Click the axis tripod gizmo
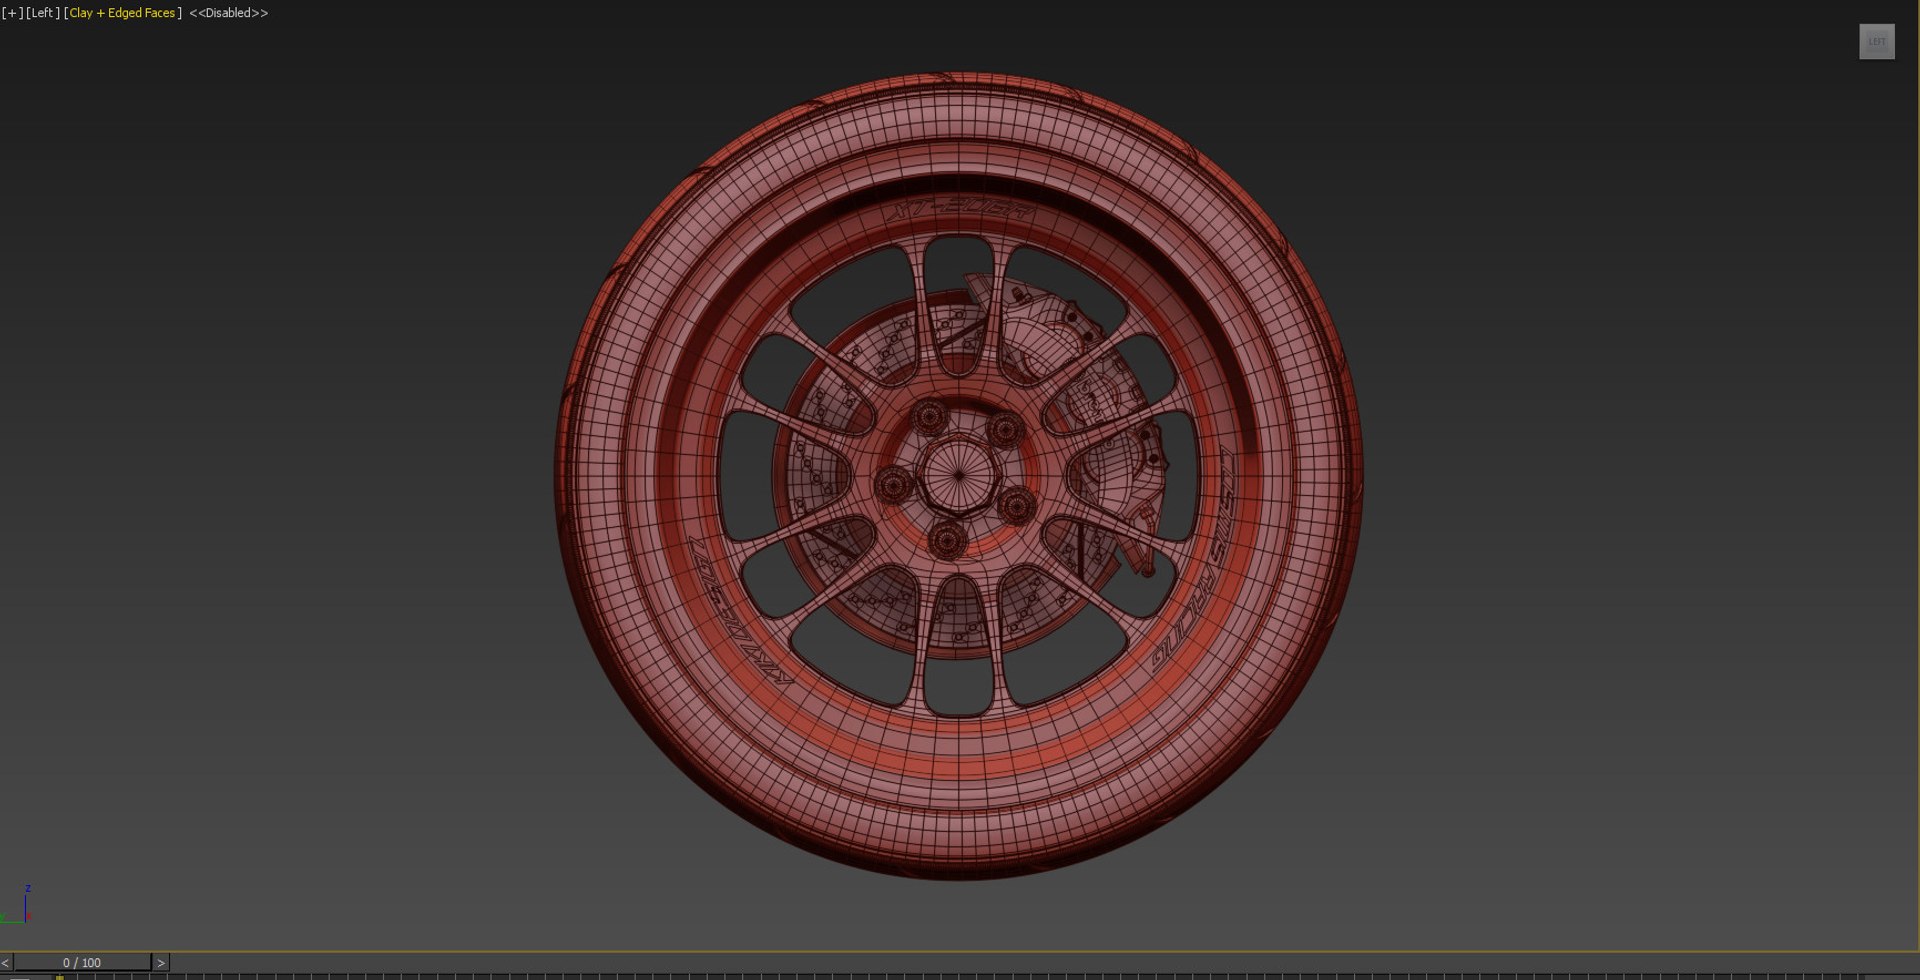The image size is (1920, 980). pyautogui.click(x=17, y=904)
